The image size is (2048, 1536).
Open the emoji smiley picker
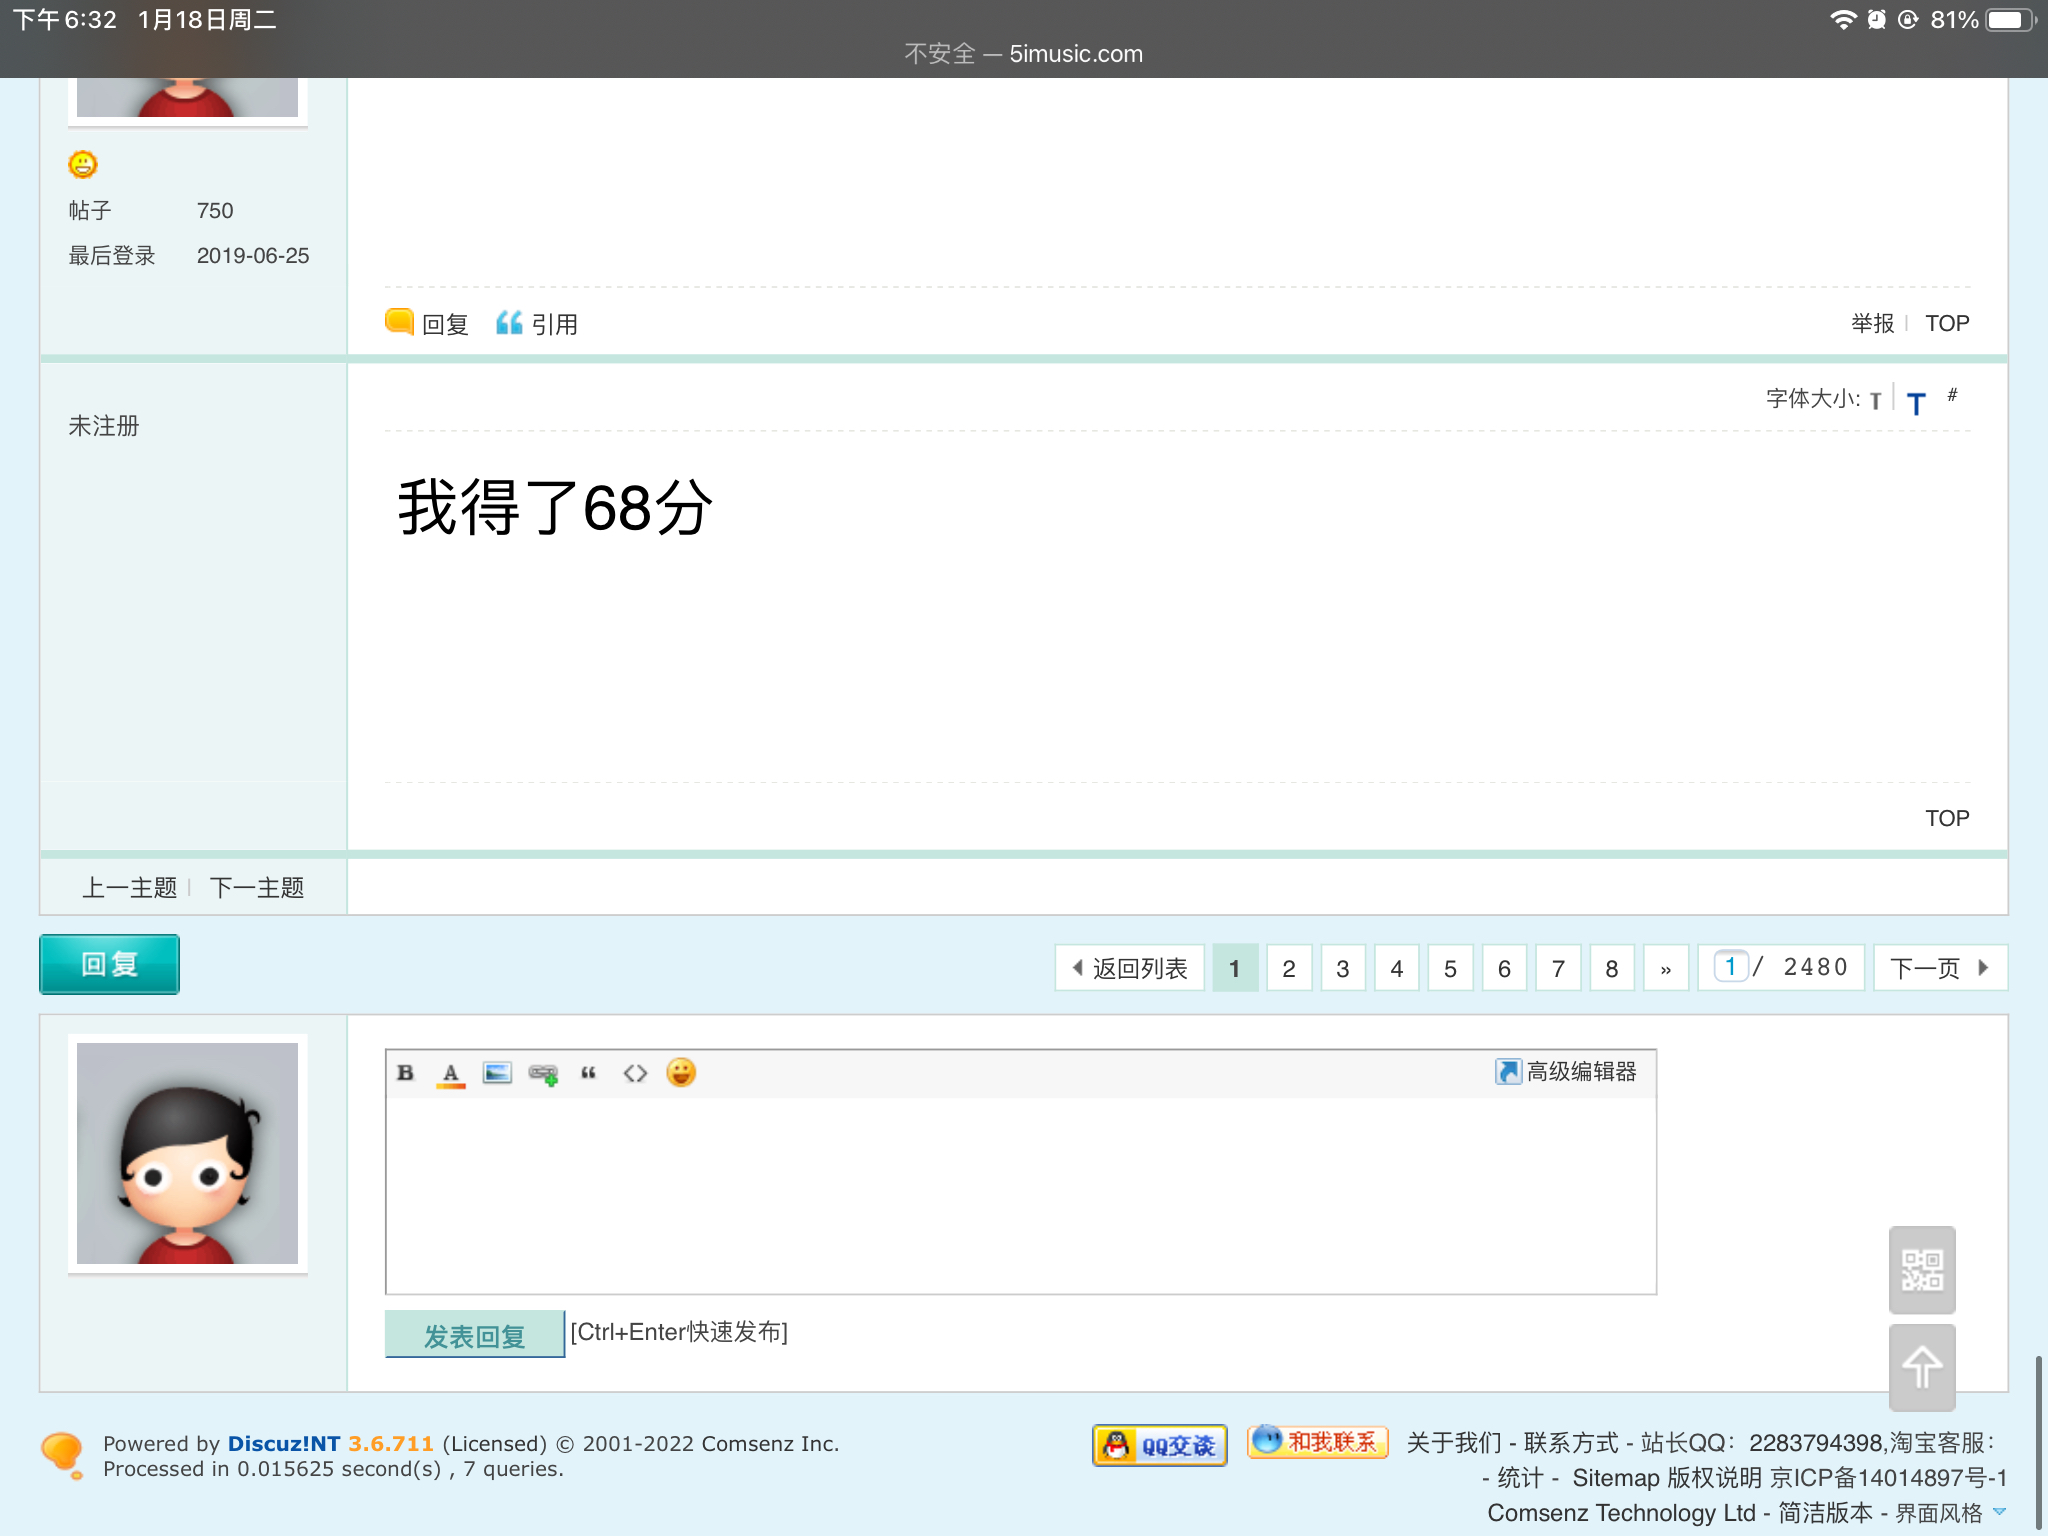[x=681, y=1073]
